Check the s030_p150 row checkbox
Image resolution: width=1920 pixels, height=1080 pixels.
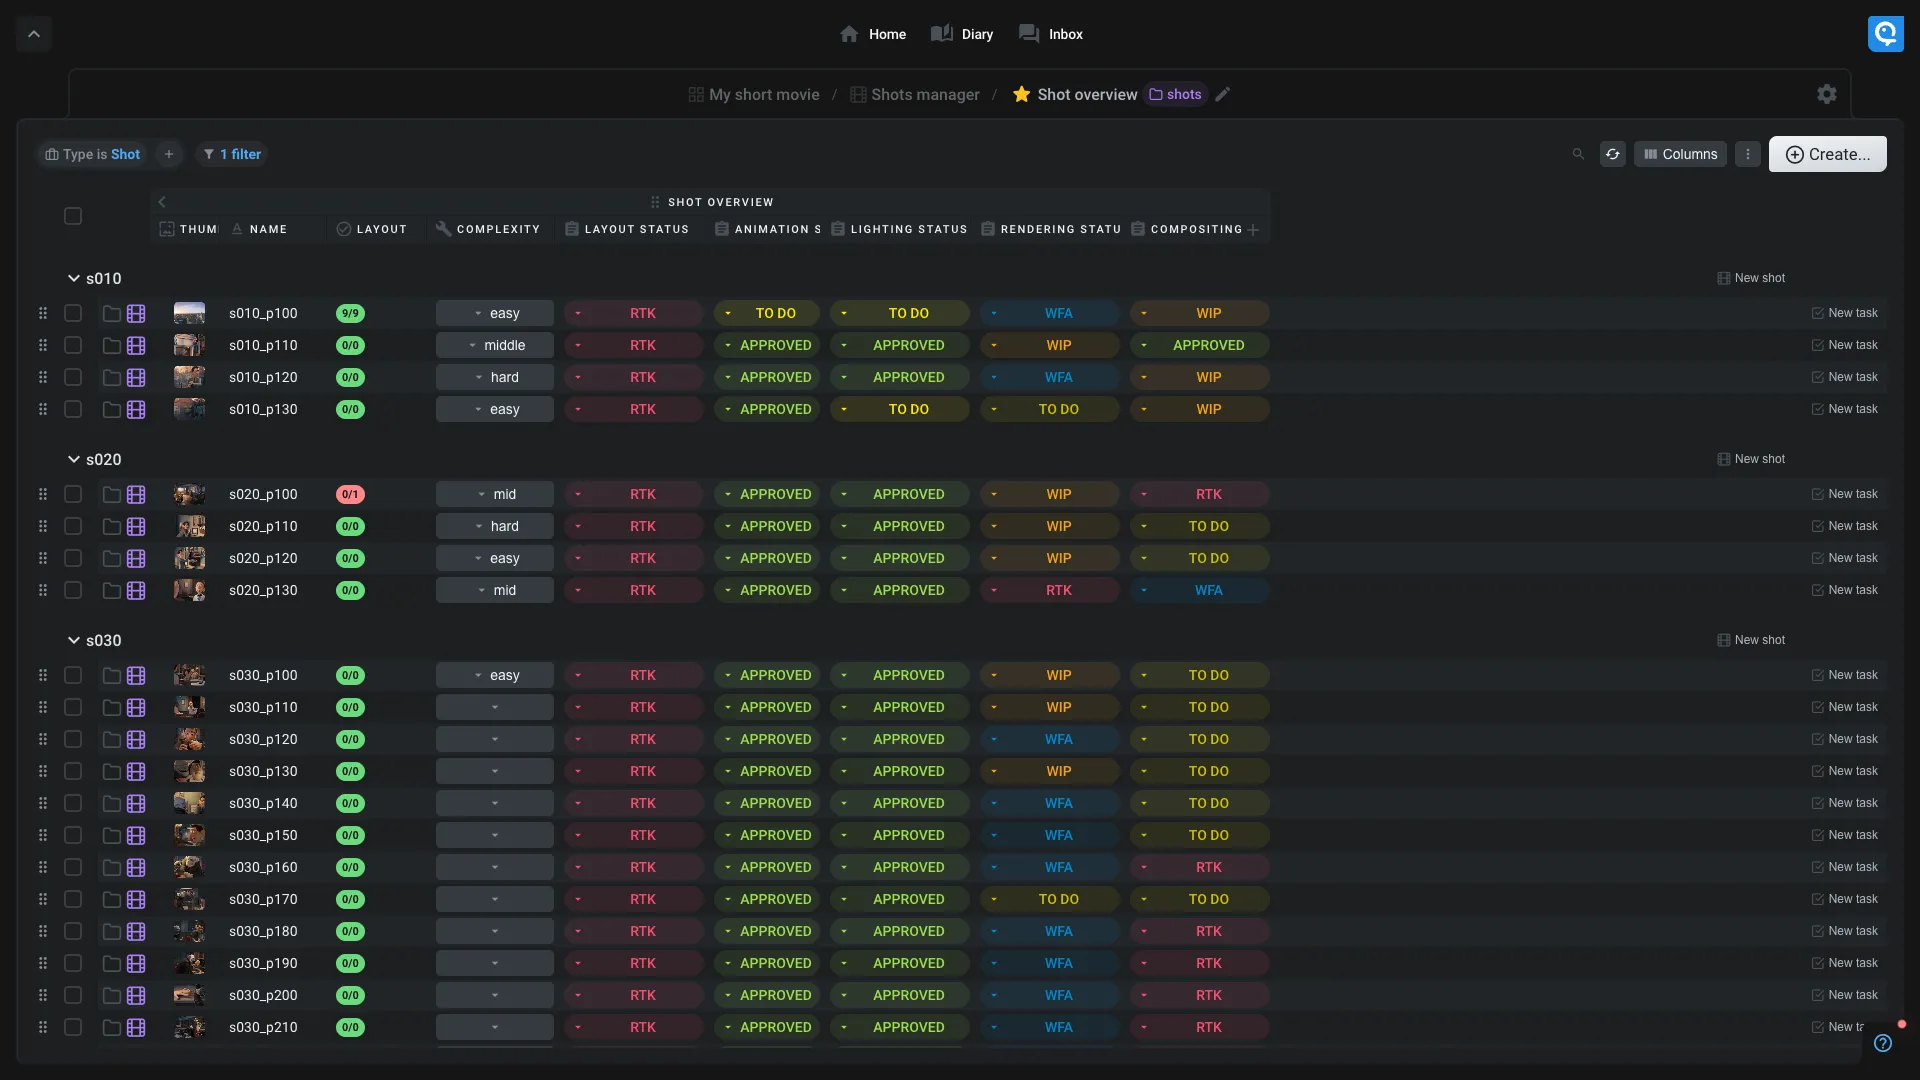[73, 835]
